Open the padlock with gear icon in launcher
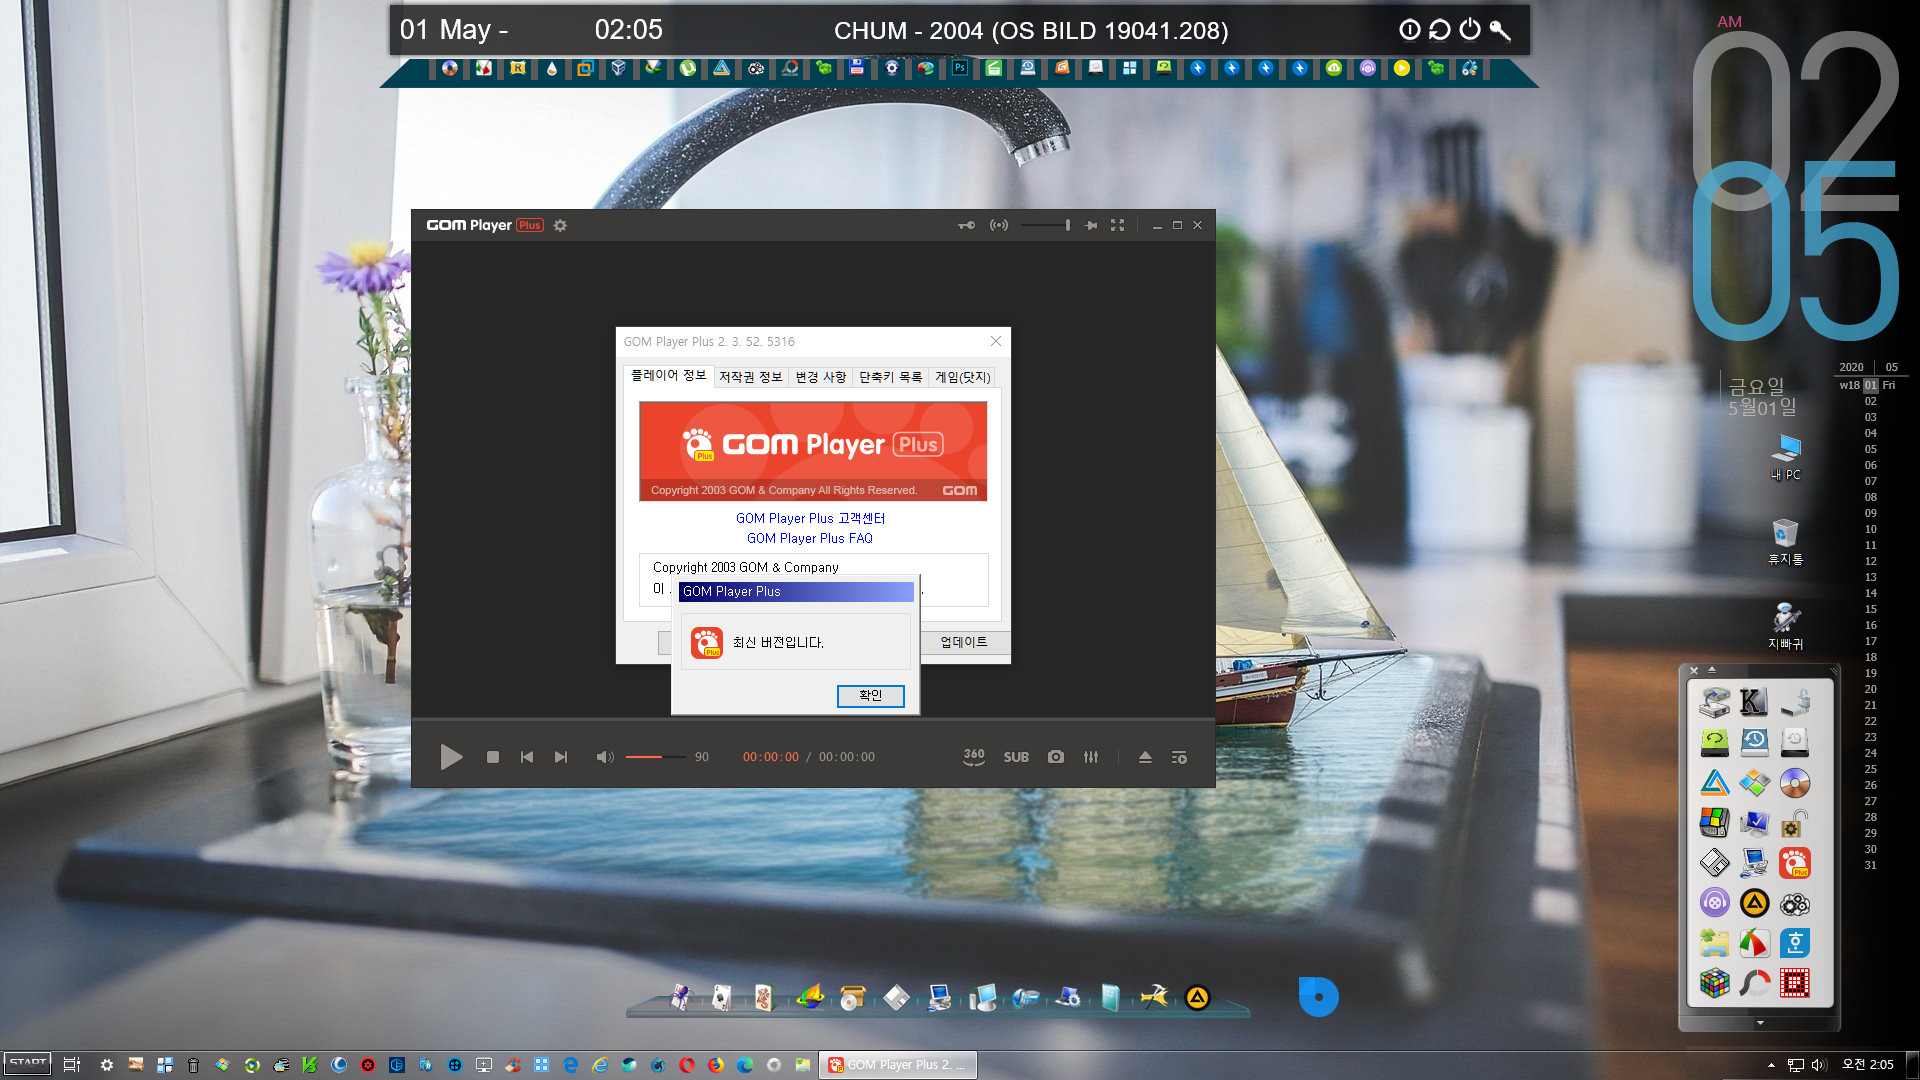 (1795, 823)
